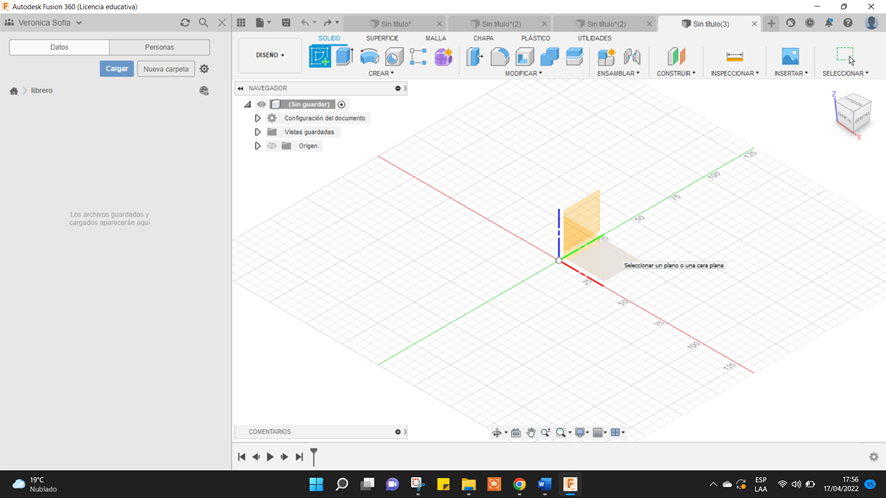Open the INSERTAR dropdown menu

pos(791,73)
